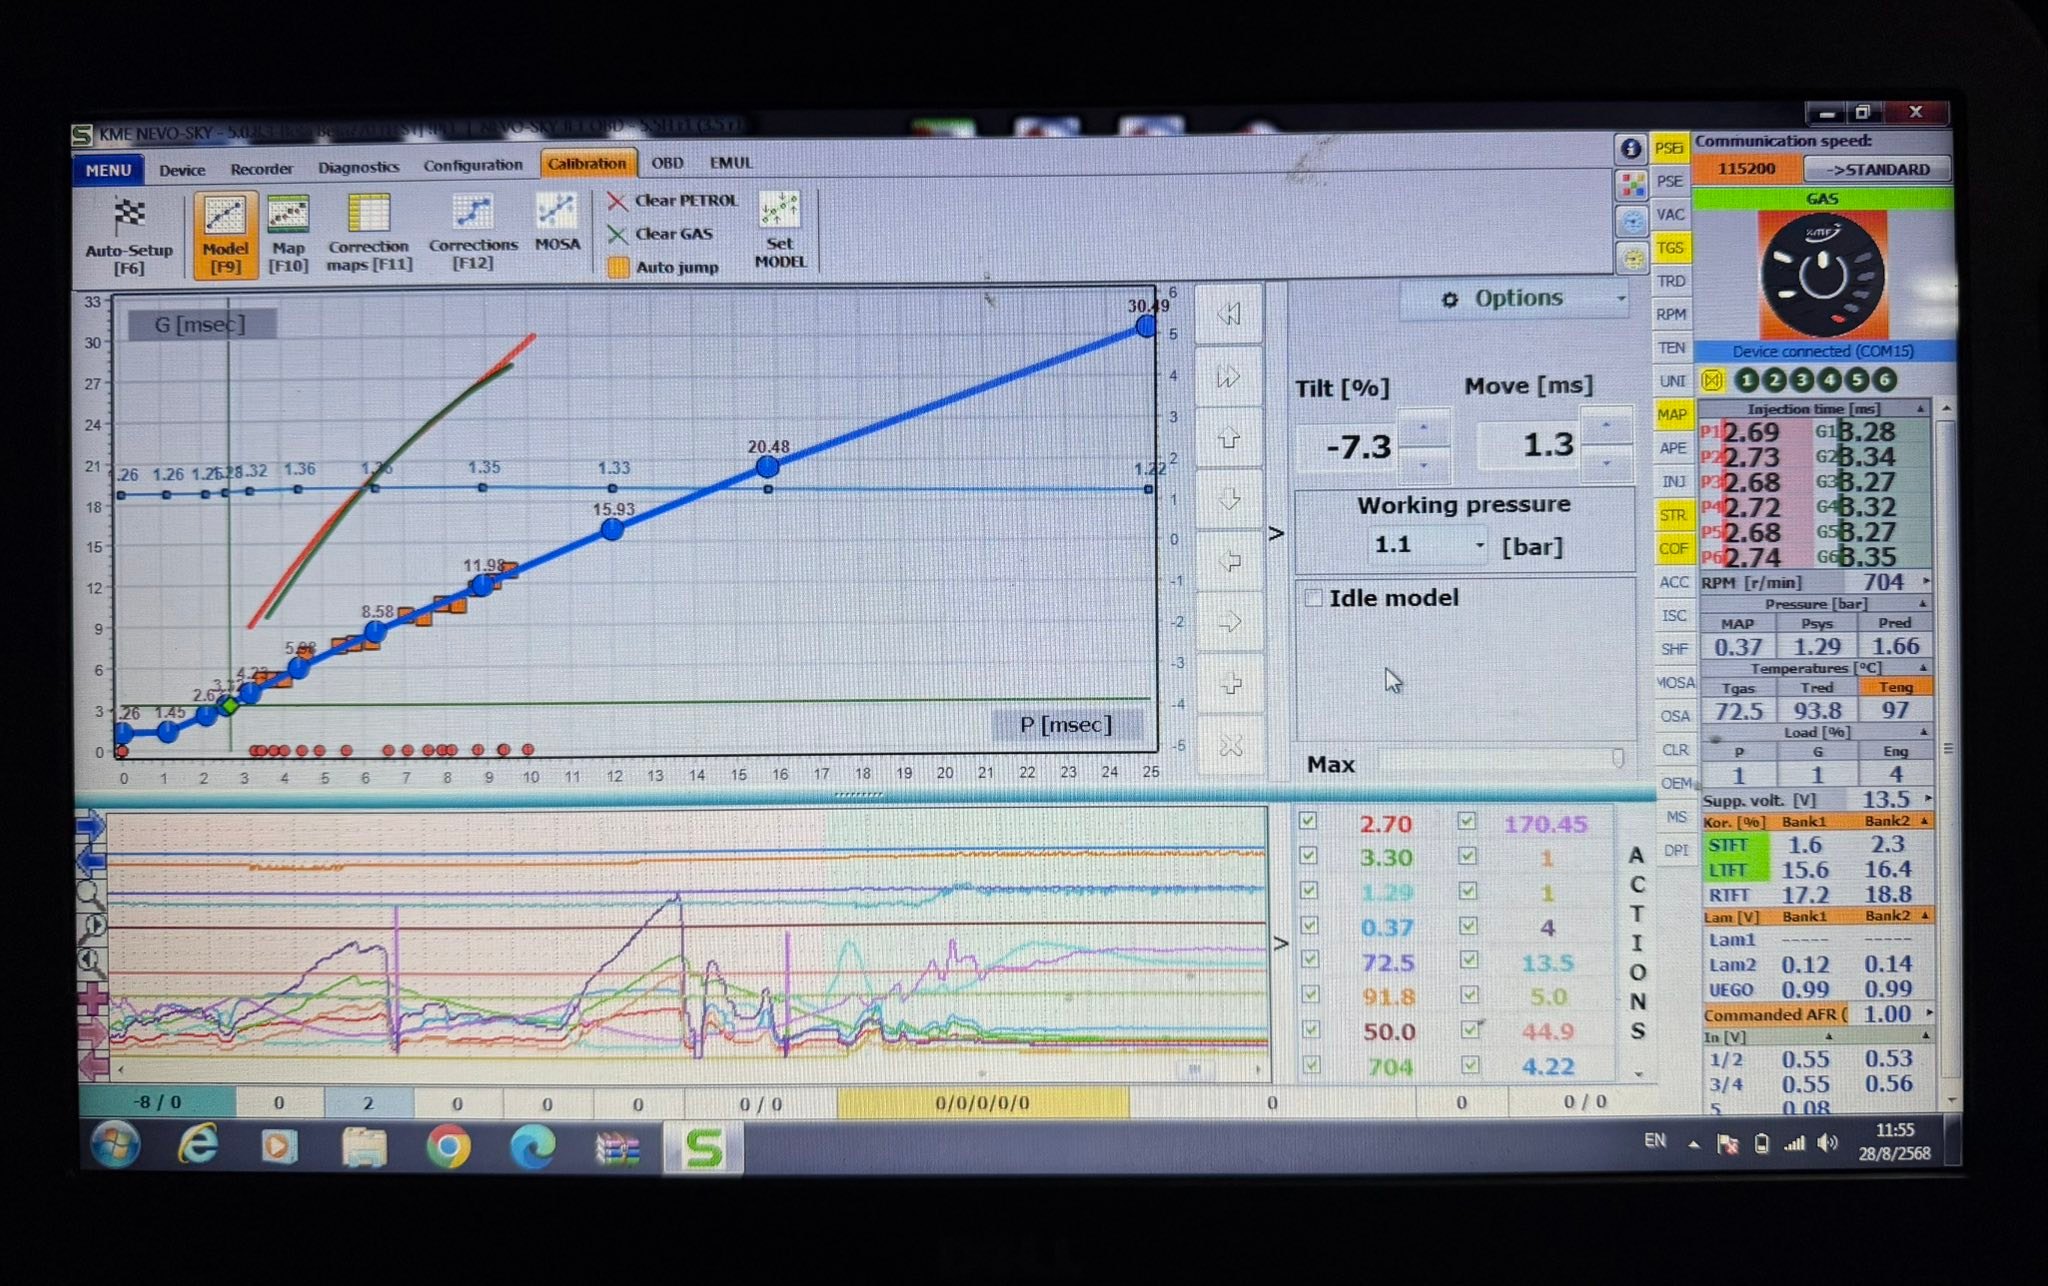Open the Diagnostics menu

358,167
